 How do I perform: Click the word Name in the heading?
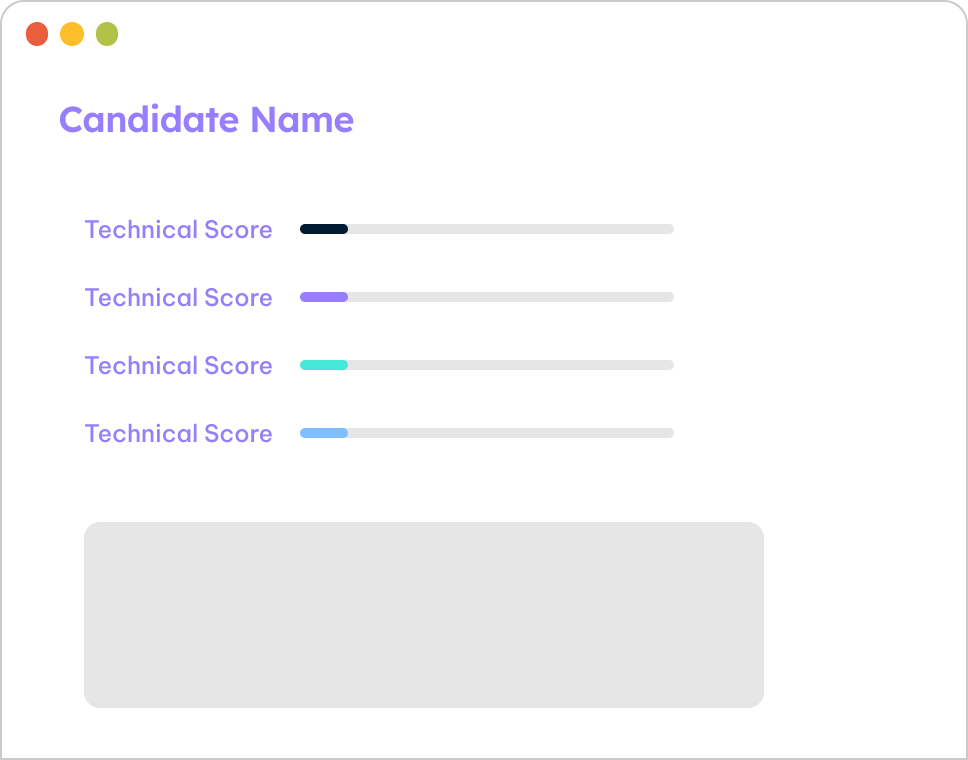302,119
